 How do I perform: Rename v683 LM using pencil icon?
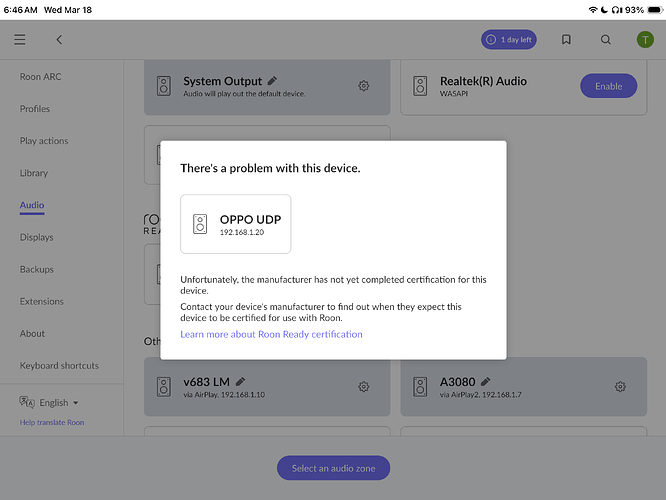click(x=240, y=381)
